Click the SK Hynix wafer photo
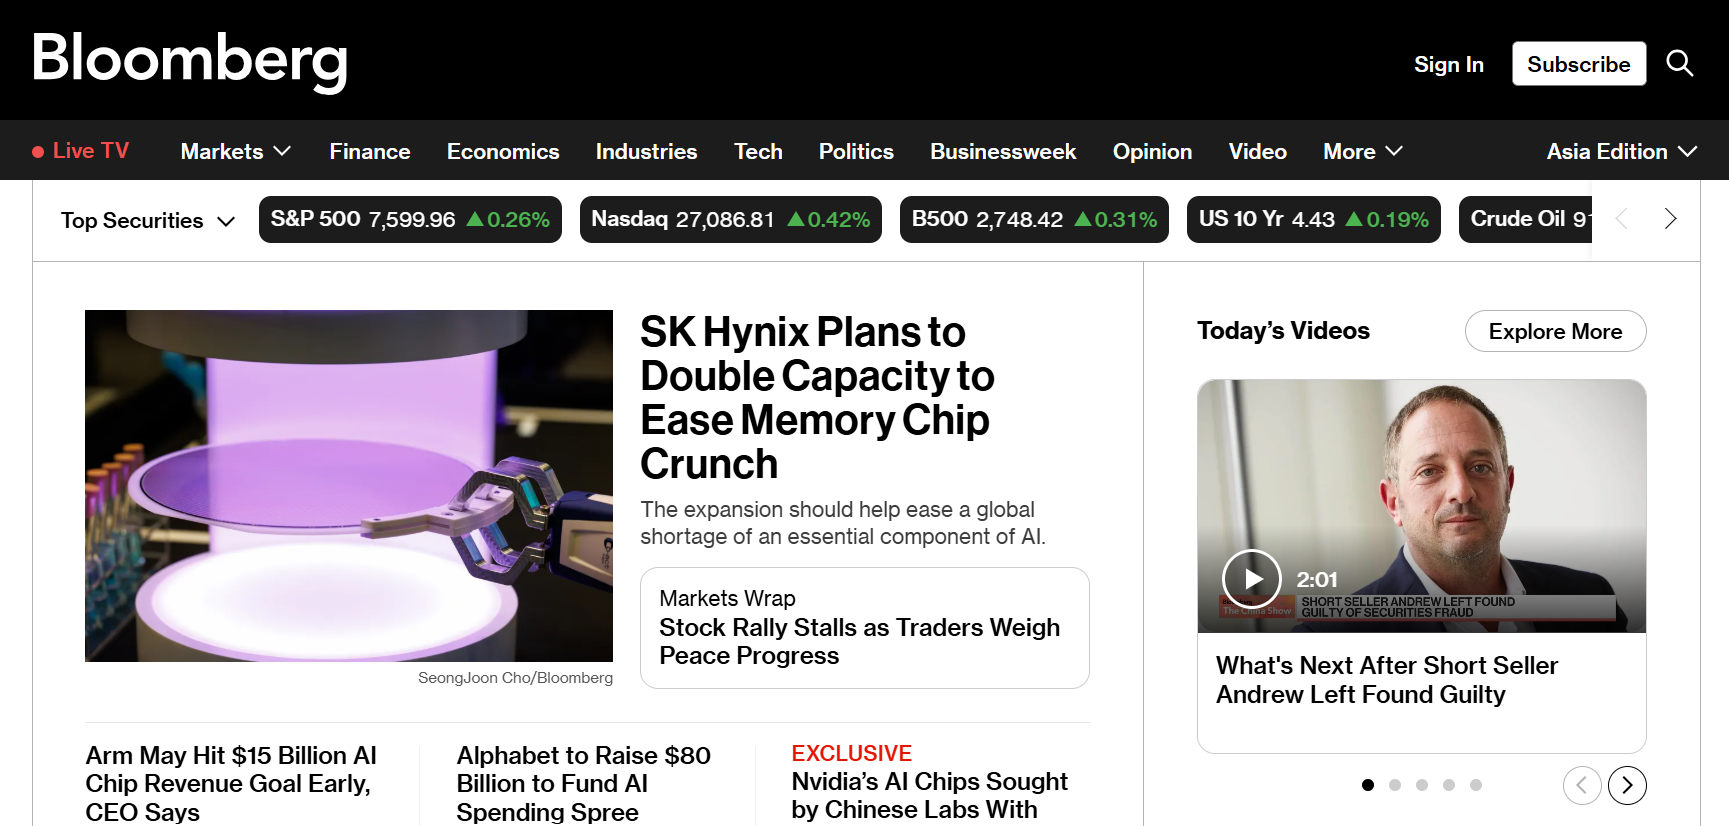The height and width of the screenshot is (826, 1729). pyautogui.click(x=349, y=486)
